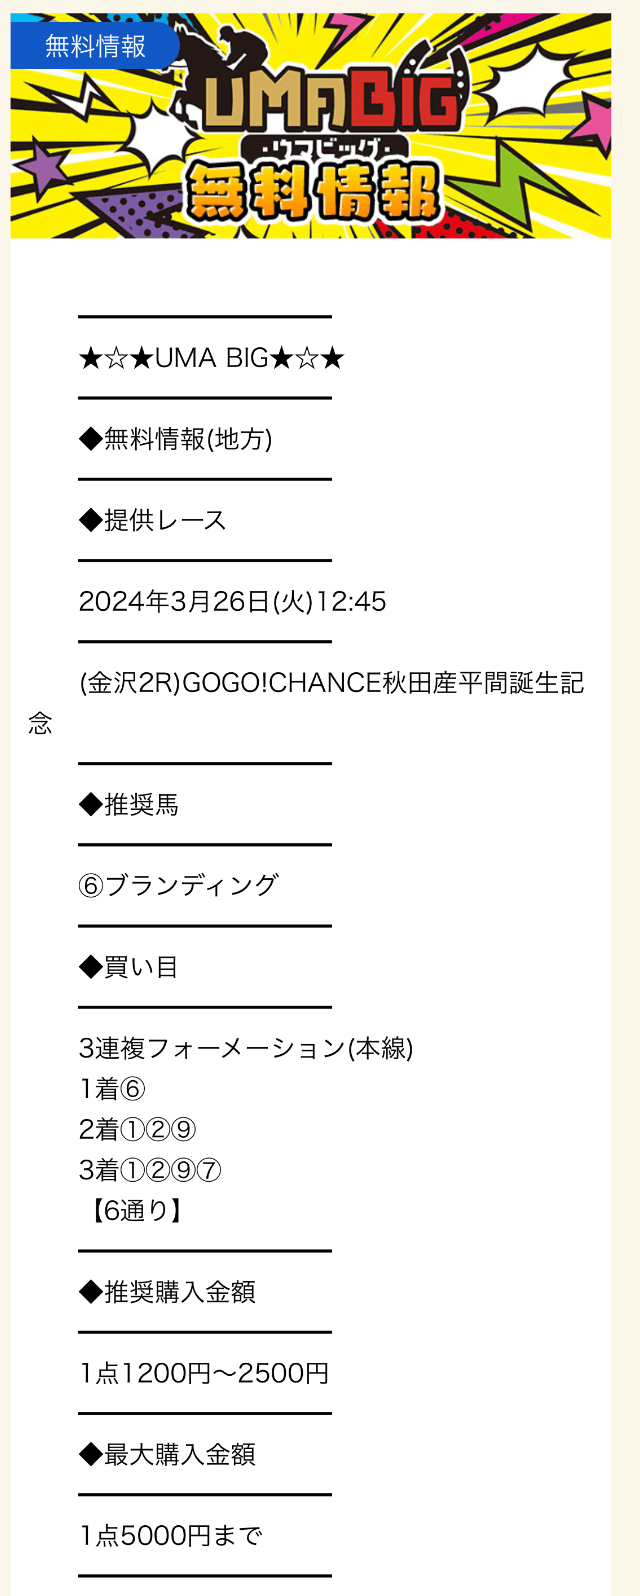Click the ★☆★UMA BIG★☆★ heading
Screen dimensions: 640x1596
211,358
